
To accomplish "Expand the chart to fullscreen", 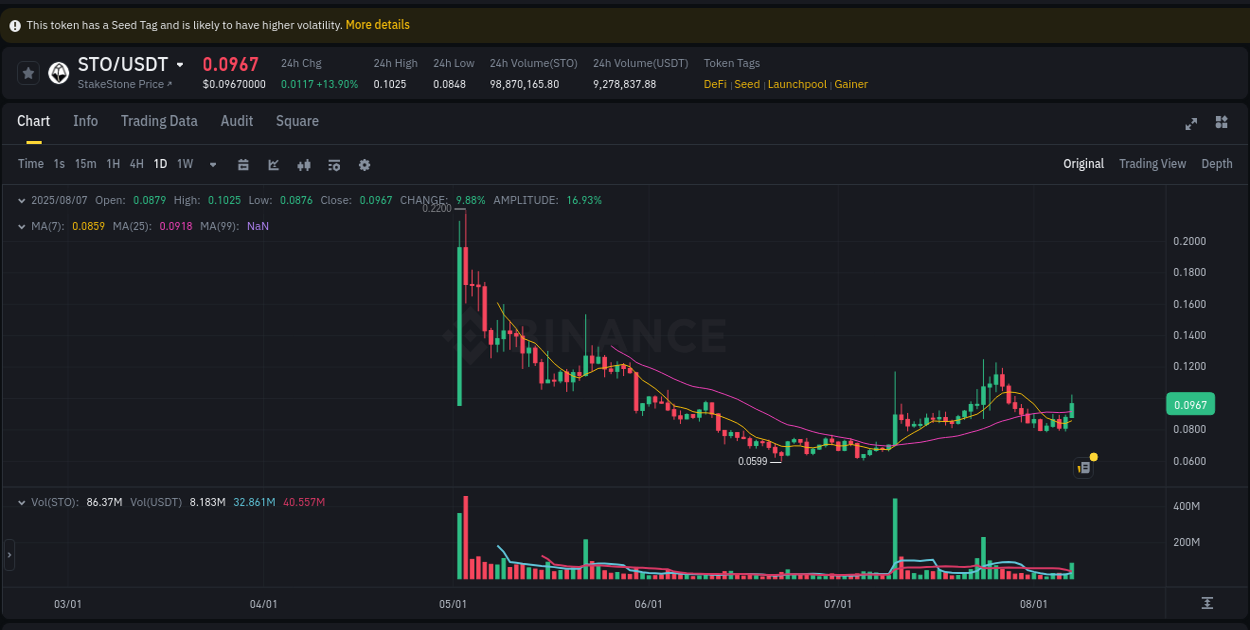I will [1191, 122].
